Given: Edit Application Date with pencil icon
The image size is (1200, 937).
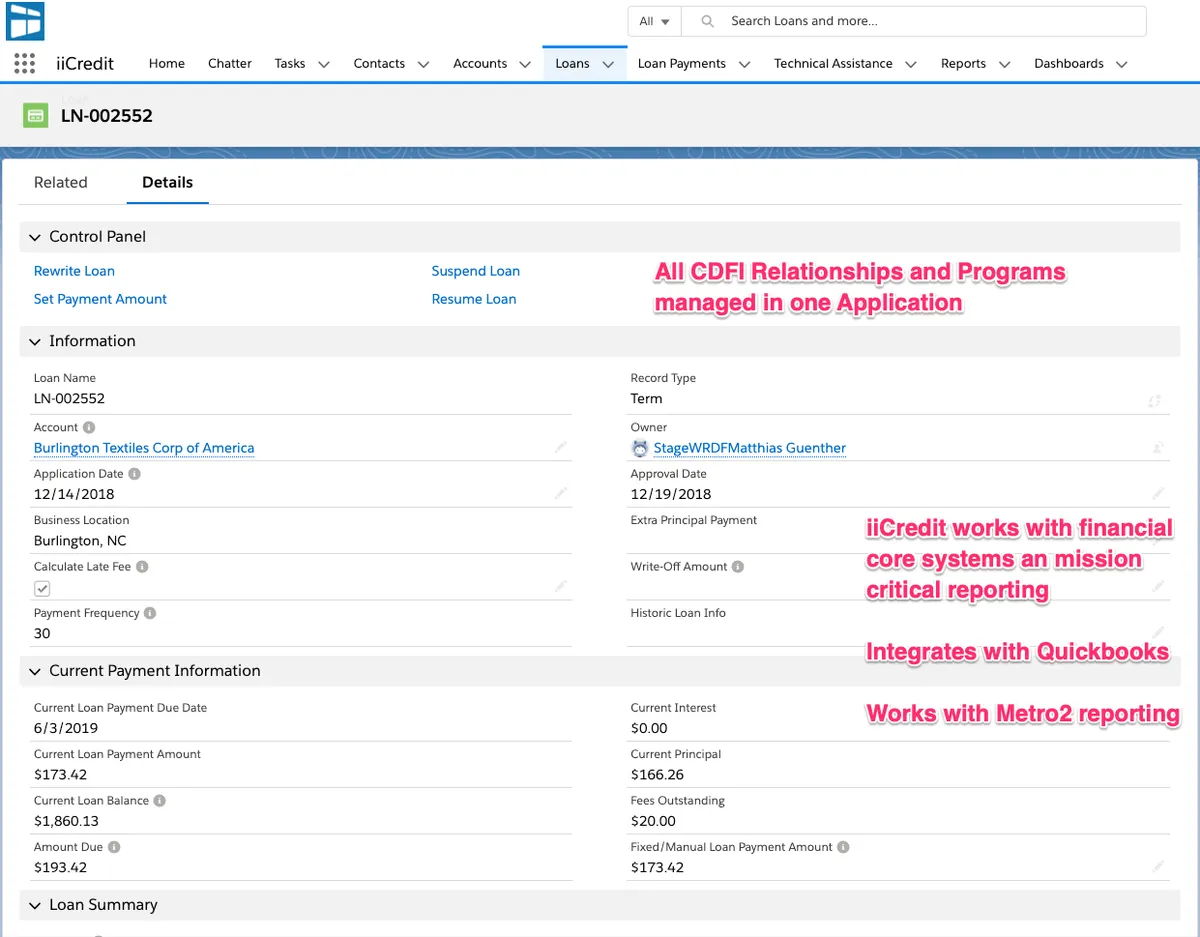Looking at the screenshot, I should coord(561,493).
